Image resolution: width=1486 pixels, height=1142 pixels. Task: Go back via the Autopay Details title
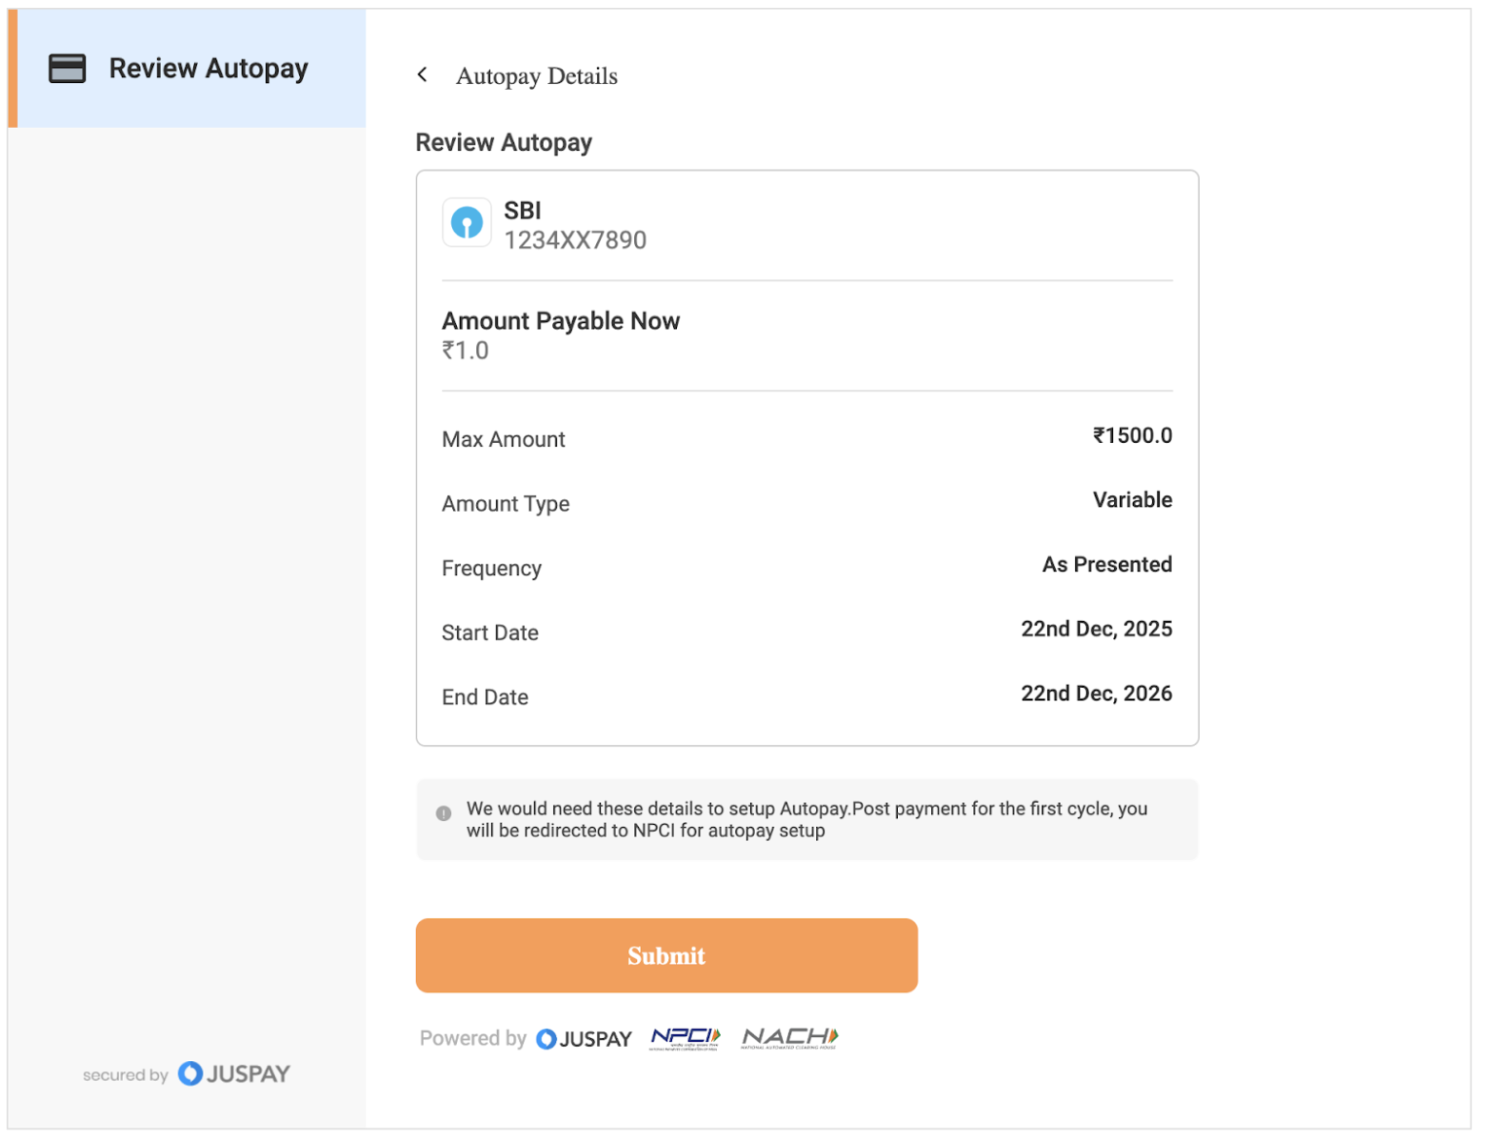536,76
